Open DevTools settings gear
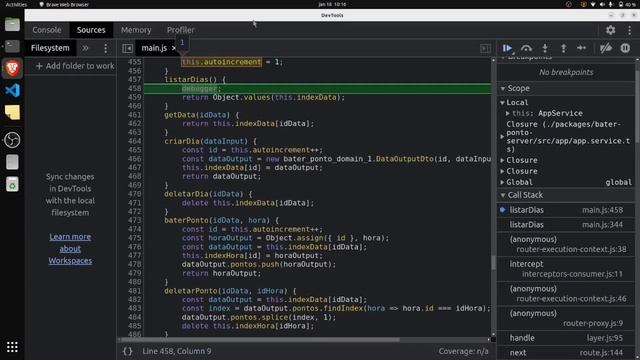 tap(610, 30)
